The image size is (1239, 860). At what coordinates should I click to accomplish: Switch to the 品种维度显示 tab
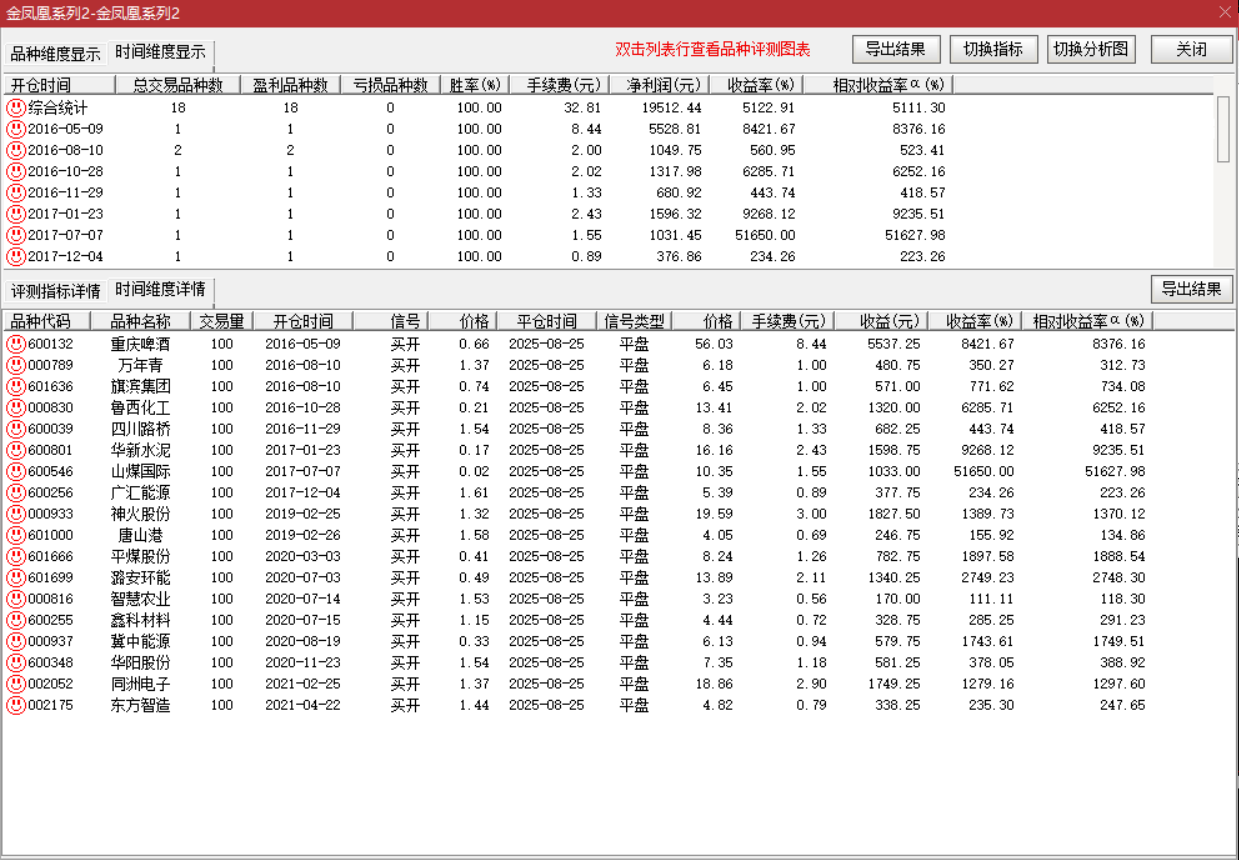56,55
